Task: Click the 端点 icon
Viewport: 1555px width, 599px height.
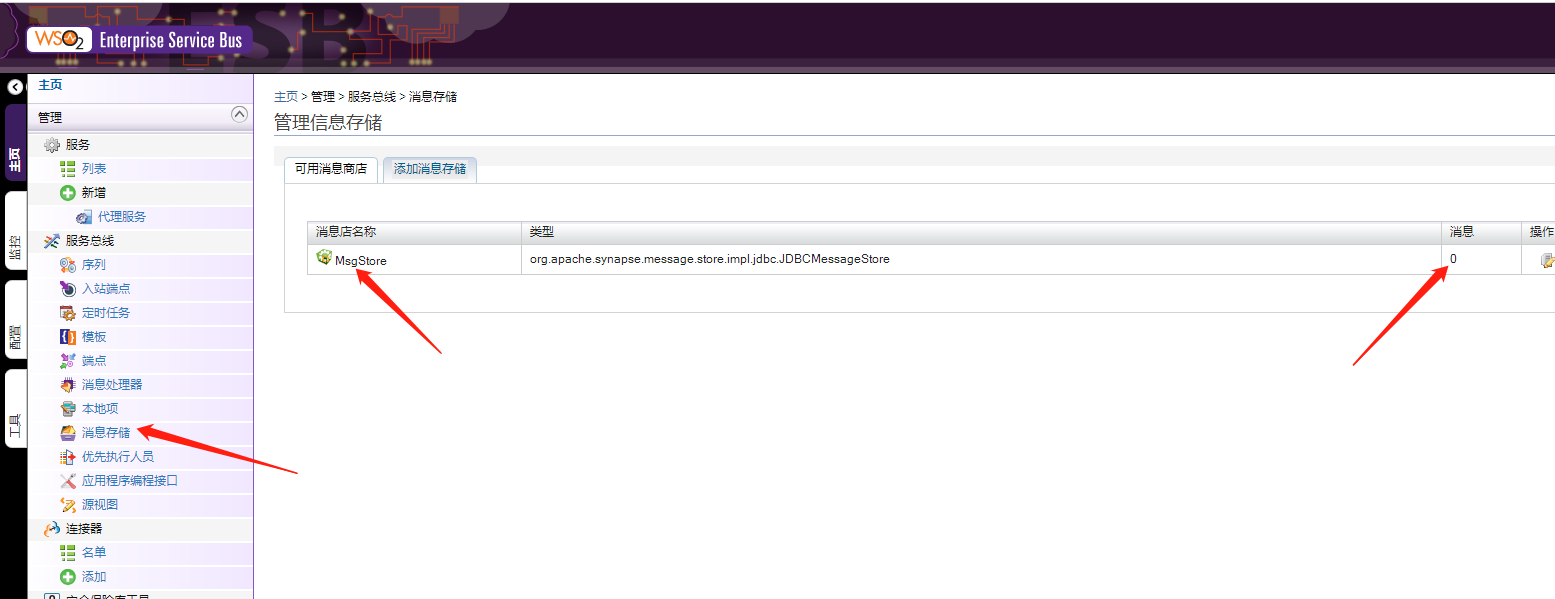Action: point(68,361)
